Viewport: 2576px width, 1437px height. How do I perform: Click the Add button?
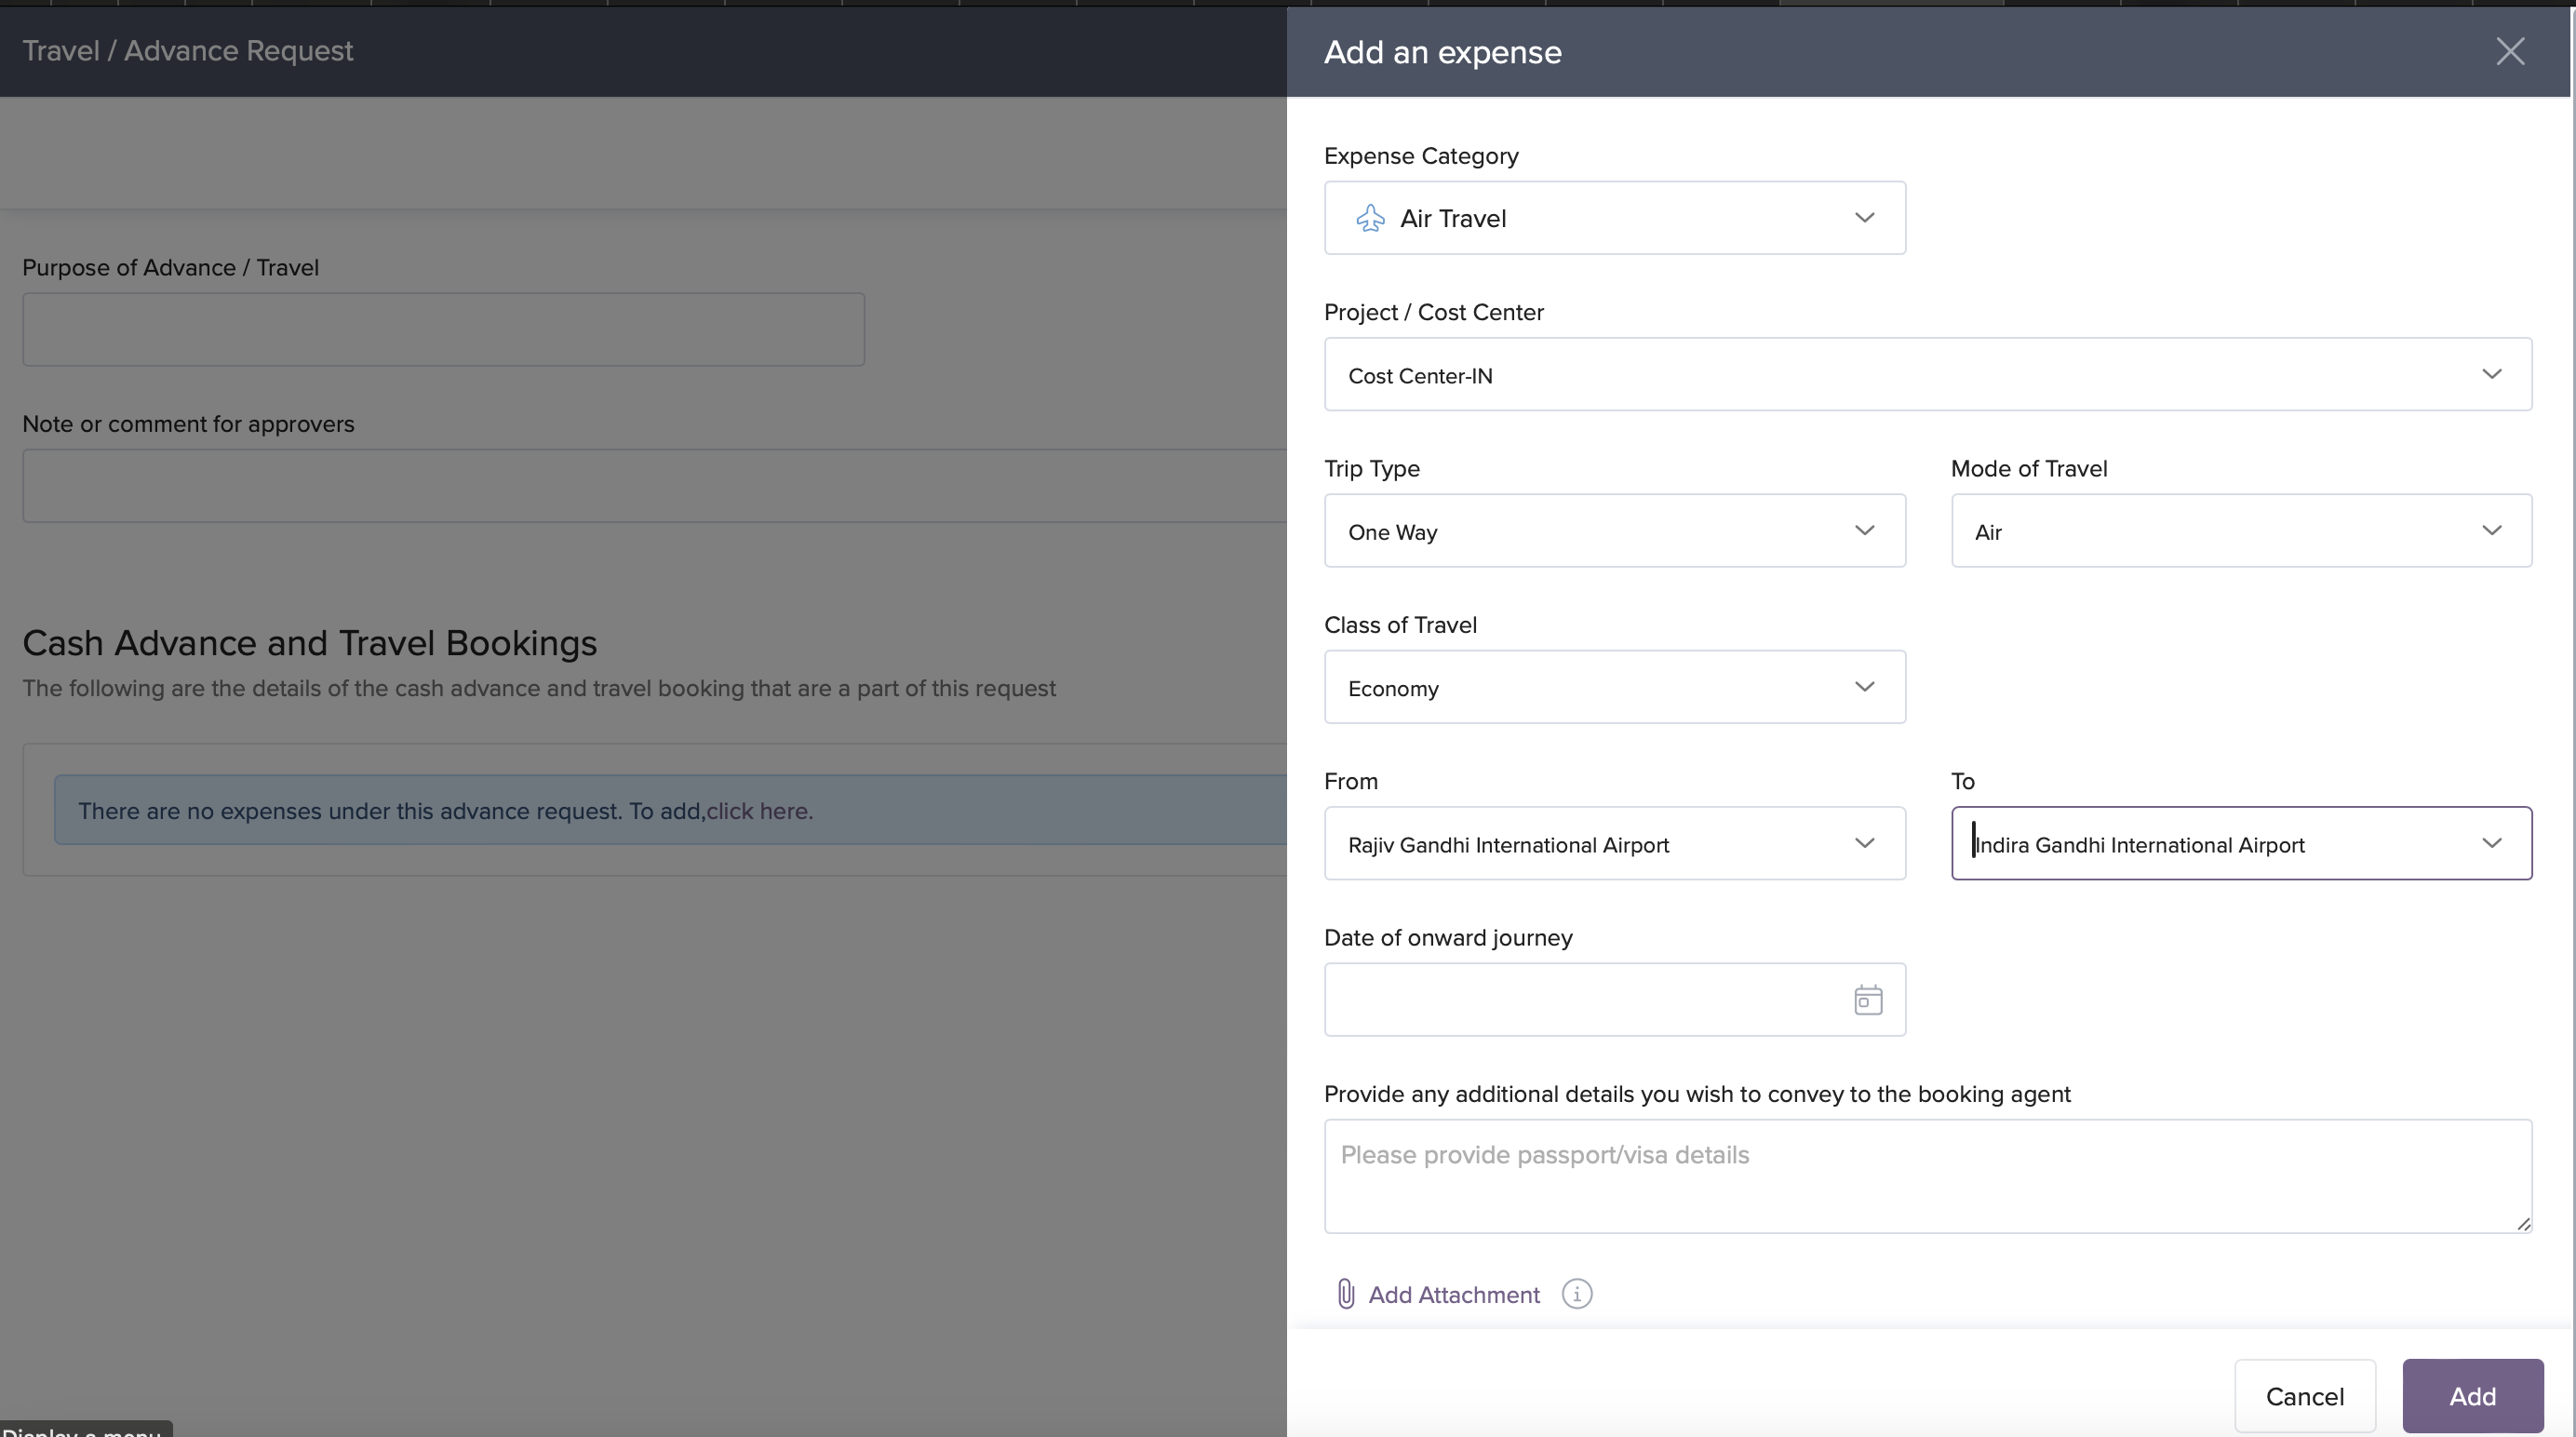[2472, 1396]
